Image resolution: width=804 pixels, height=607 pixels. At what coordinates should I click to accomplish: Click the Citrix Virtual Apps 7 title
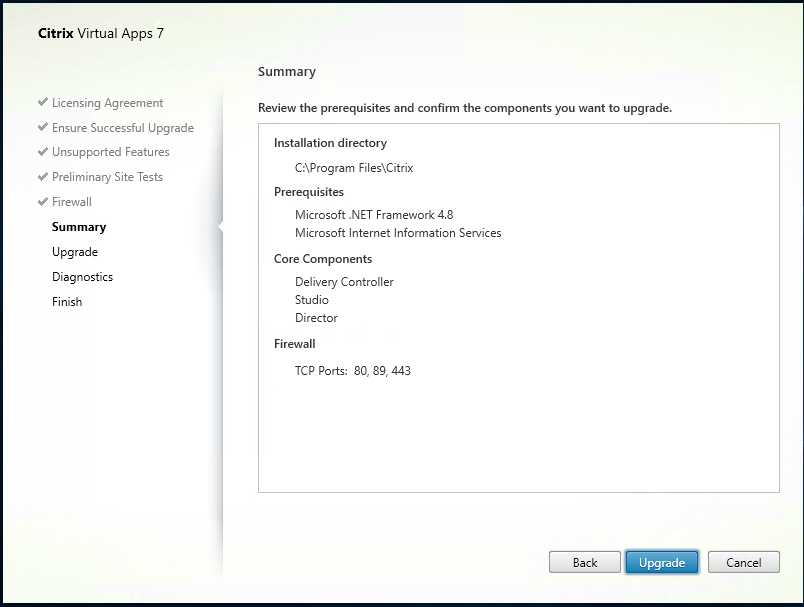tap(101, 33)
